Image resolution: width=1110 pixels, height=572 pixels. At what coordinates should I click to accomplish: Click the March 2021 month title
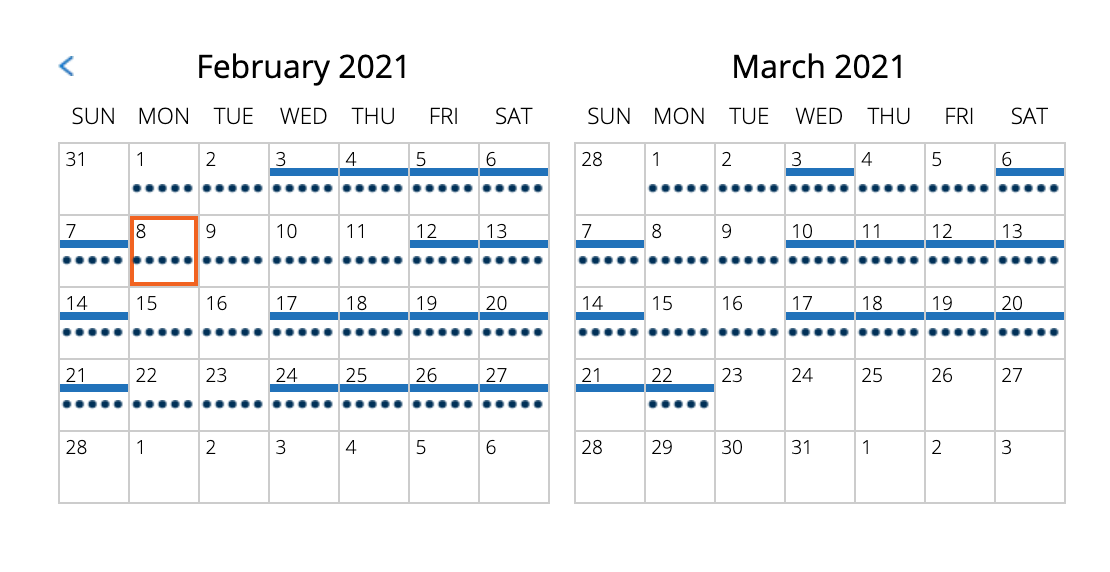coord(818,67)
